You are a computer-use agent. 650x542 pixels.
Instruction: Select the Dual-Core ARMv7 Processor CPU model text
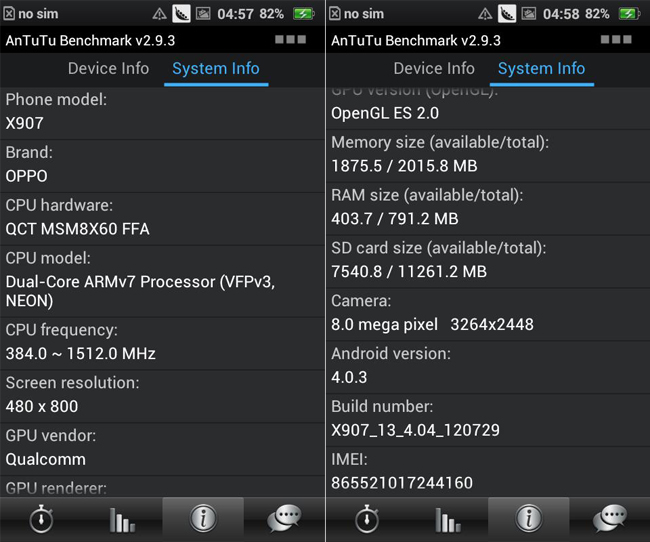[140, 291]
